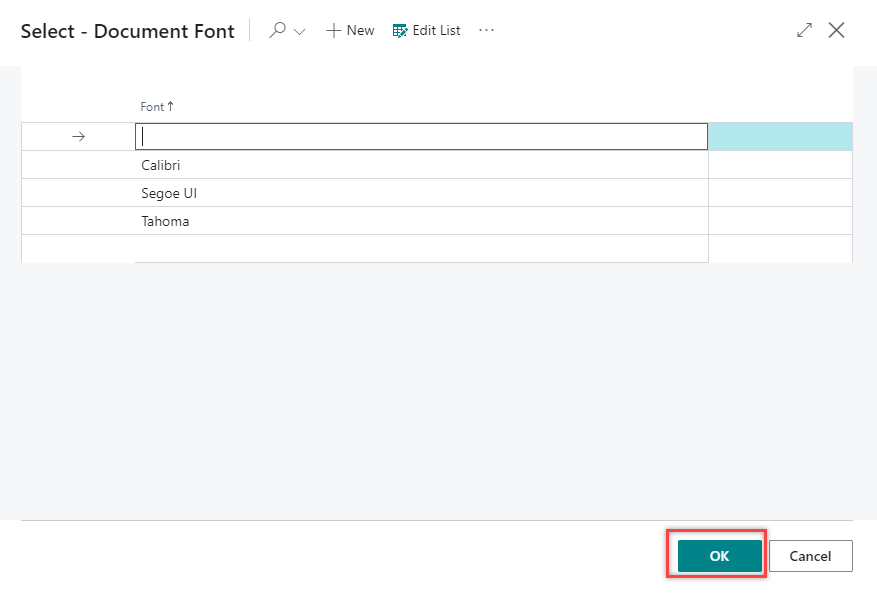Screen dimensions: 877x594
Task: Focus the empty Font input field
Action: coord(420,137)
